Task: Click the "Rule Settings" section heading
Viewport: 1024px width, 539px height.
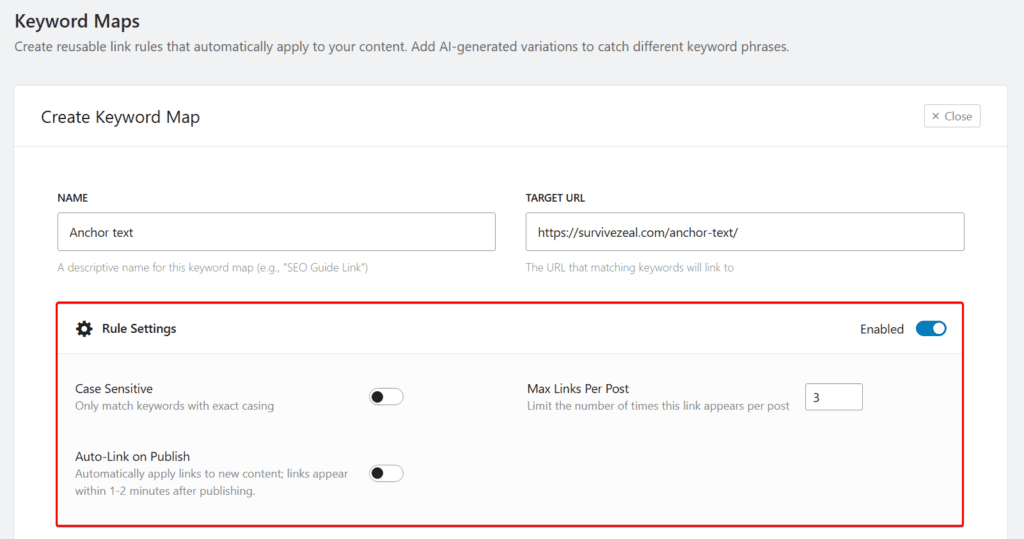Action: tap(139, 329)
